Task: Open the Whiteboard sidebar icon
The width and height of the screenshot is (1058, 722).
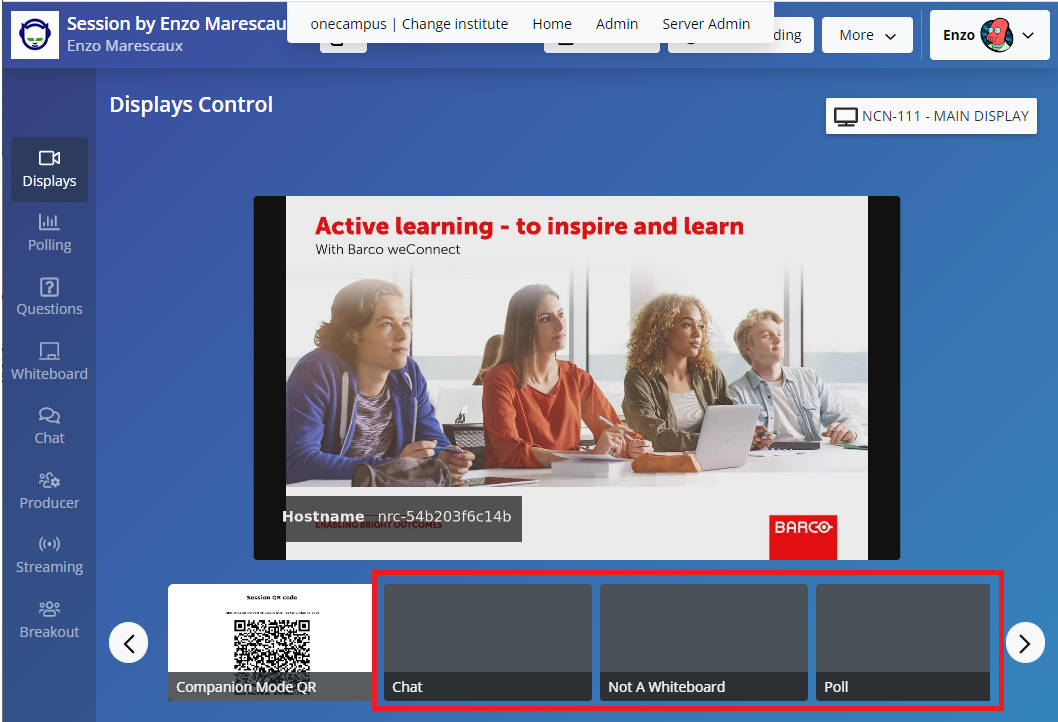Action: [x=49, y=362]
